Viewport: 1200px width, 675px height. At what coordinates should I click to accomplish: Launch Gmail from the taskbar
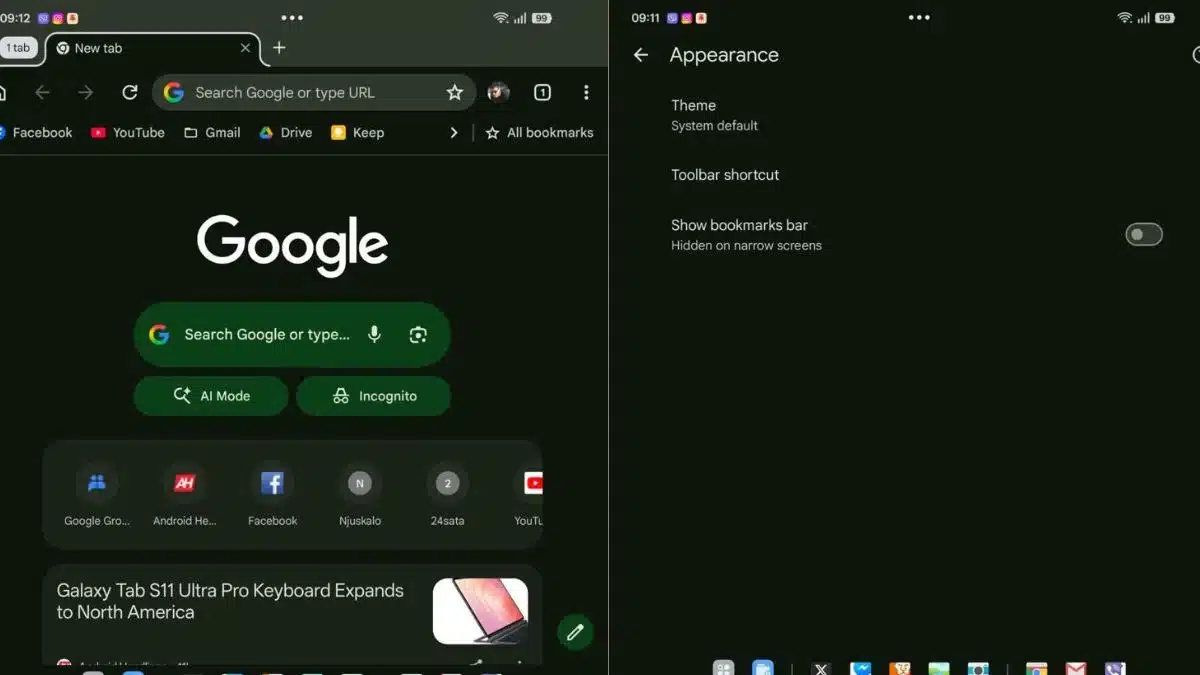pos(1075,666)
